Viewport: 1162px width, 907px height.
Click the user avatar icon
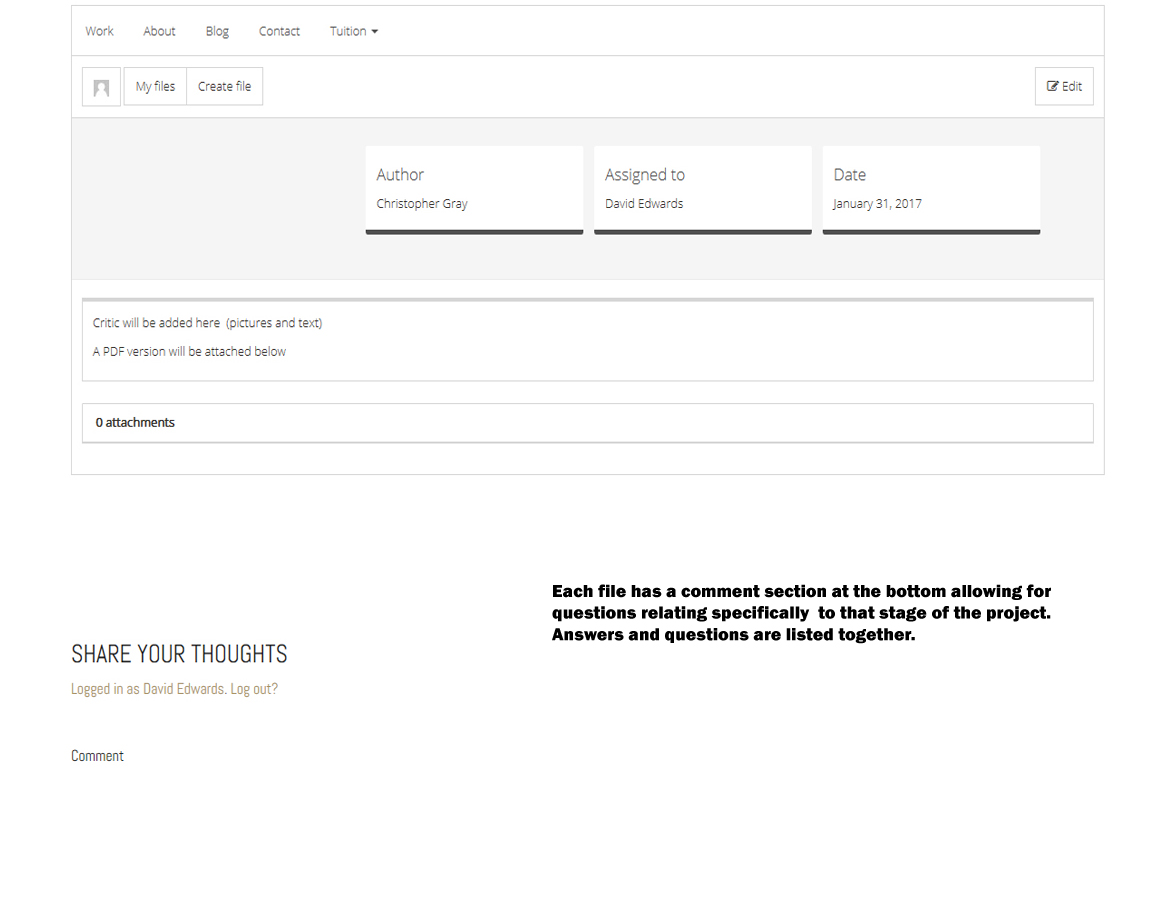click(x=102, y=87)
